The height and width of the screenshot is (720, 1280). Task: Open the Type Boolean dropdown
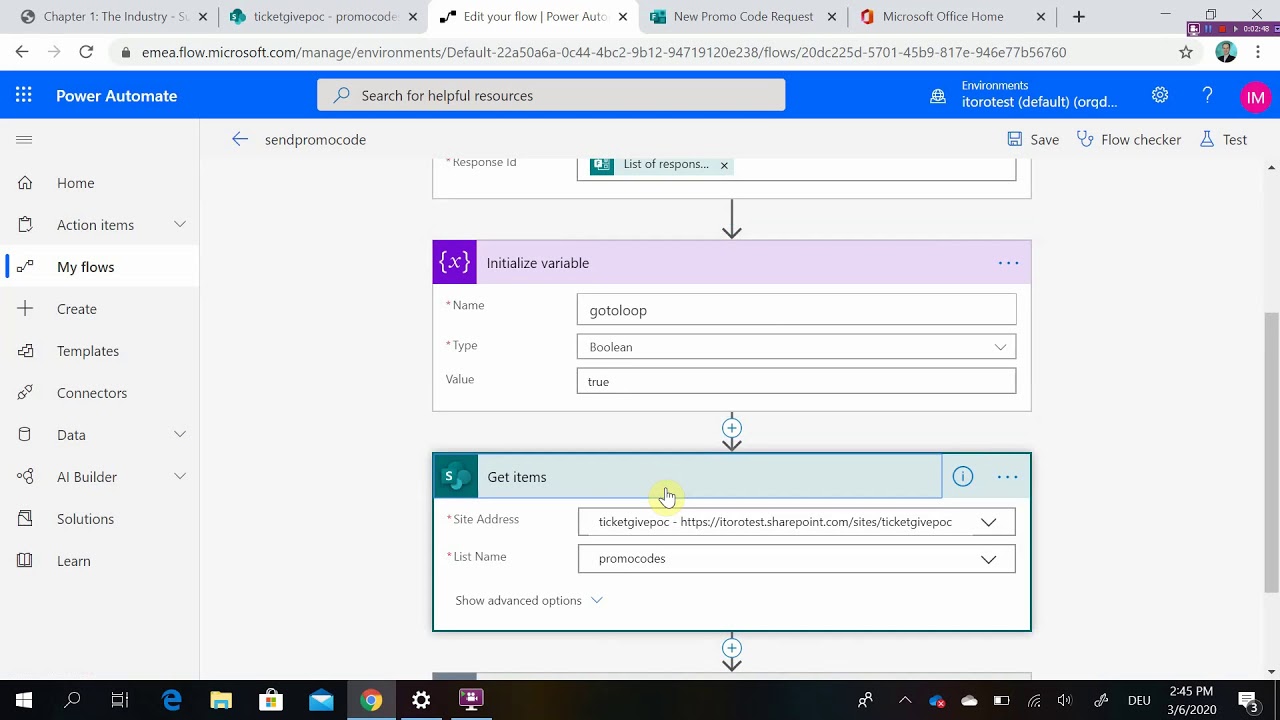[796, 347]
